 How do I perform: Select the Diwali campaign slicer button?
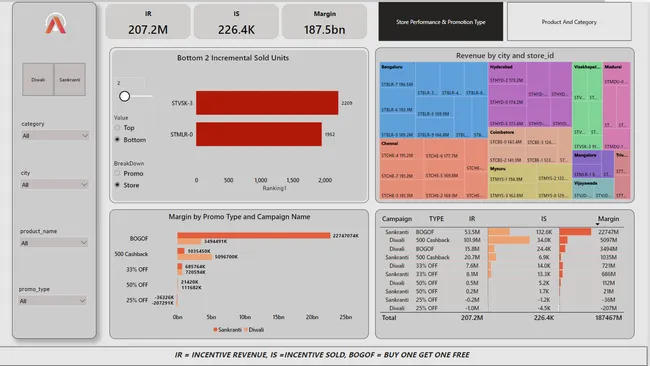(38, 80)
